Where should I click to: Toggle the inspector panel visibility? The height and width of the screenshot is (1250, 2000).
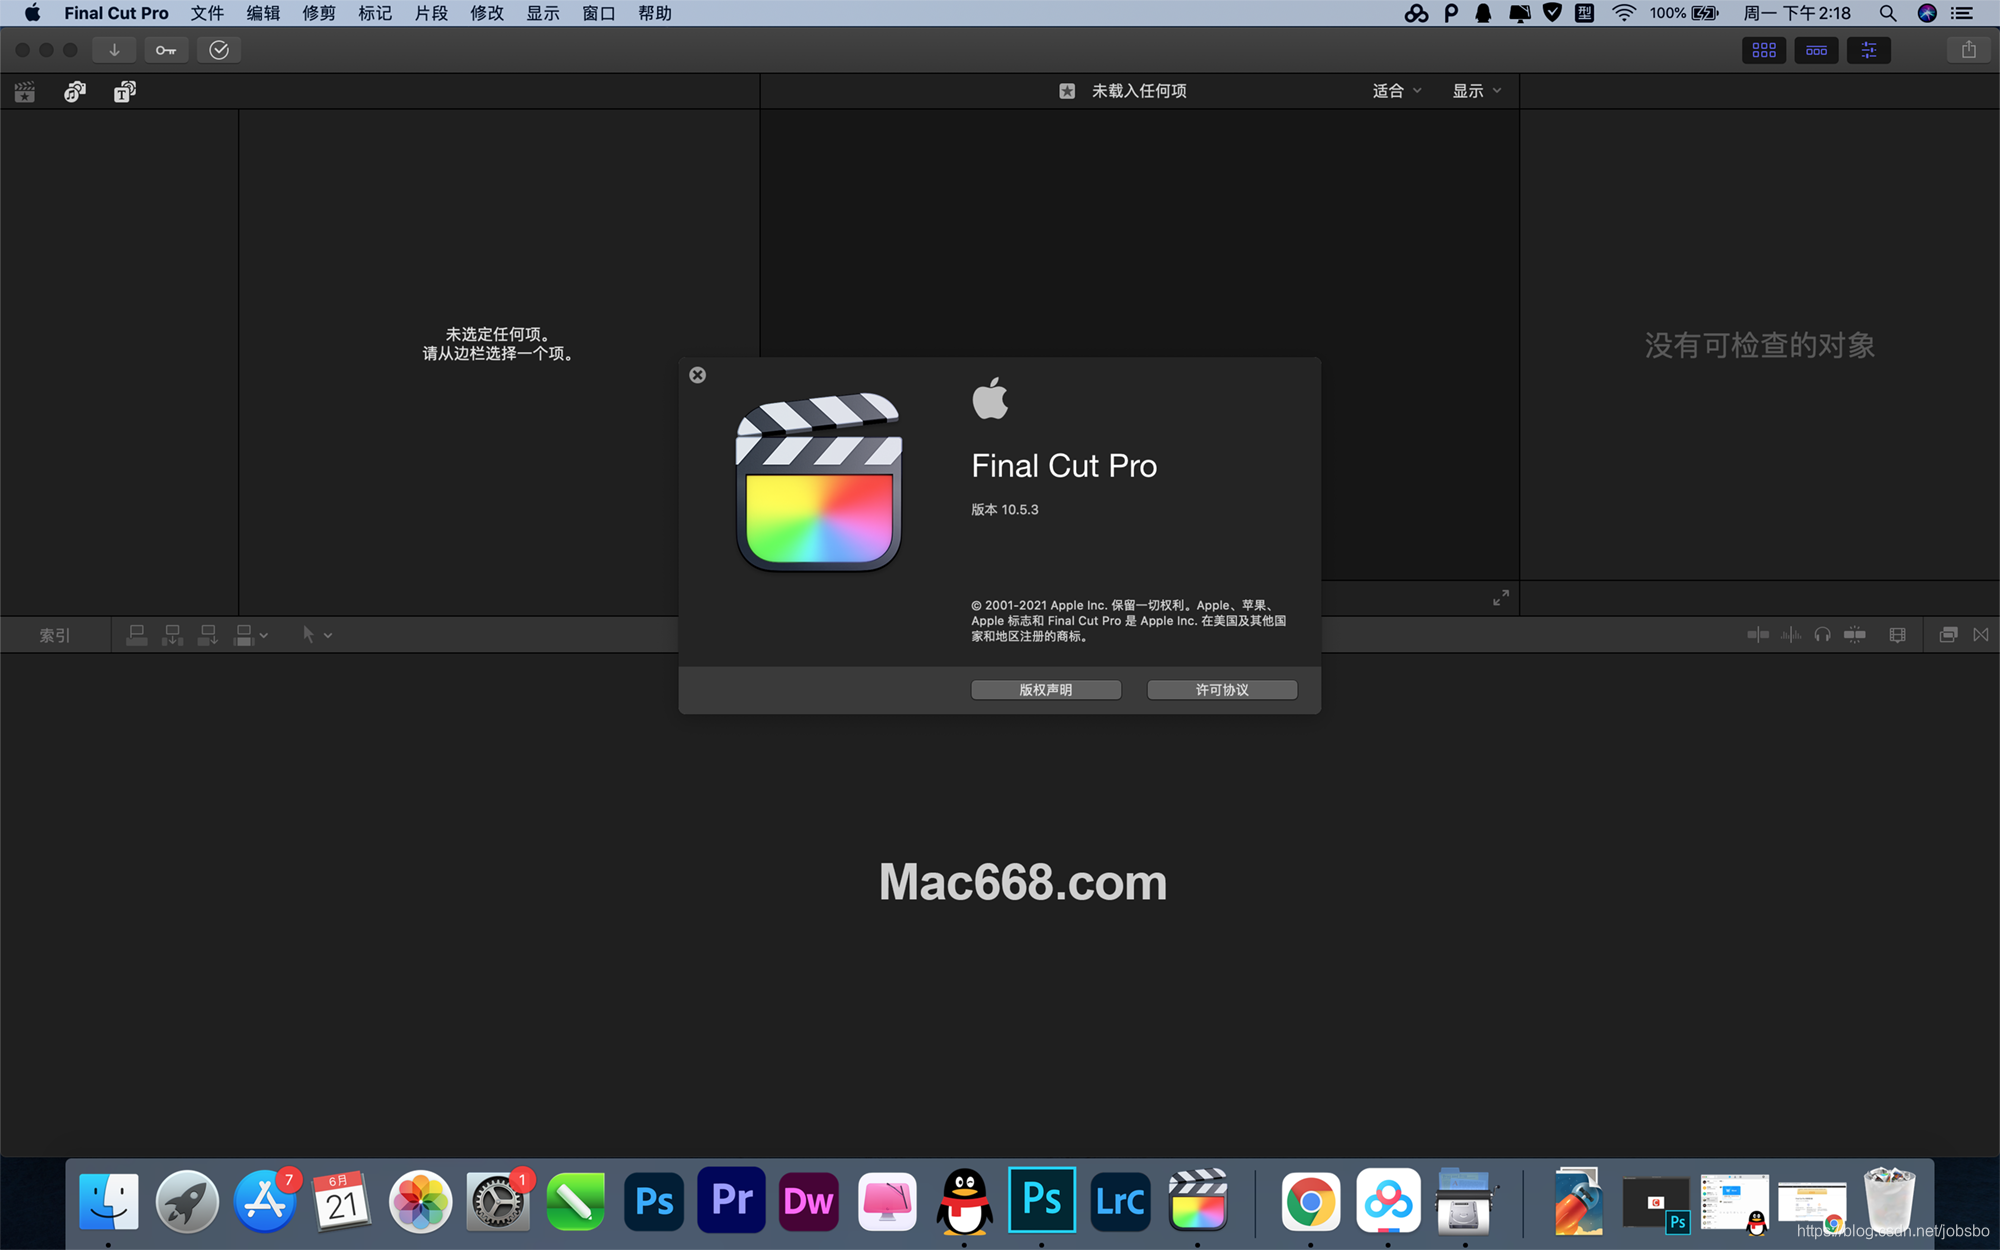1868,50
